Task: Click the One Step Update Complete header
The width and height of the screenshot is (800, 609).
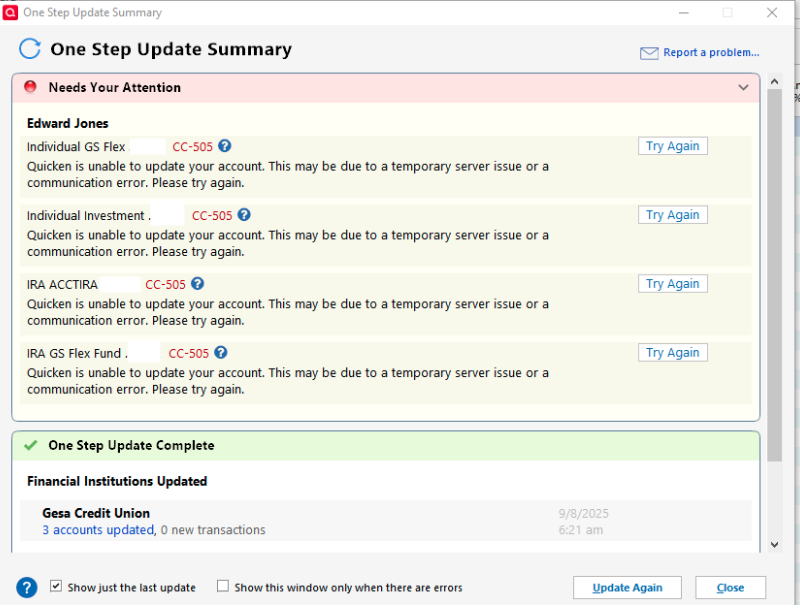Action: (386, 445)
